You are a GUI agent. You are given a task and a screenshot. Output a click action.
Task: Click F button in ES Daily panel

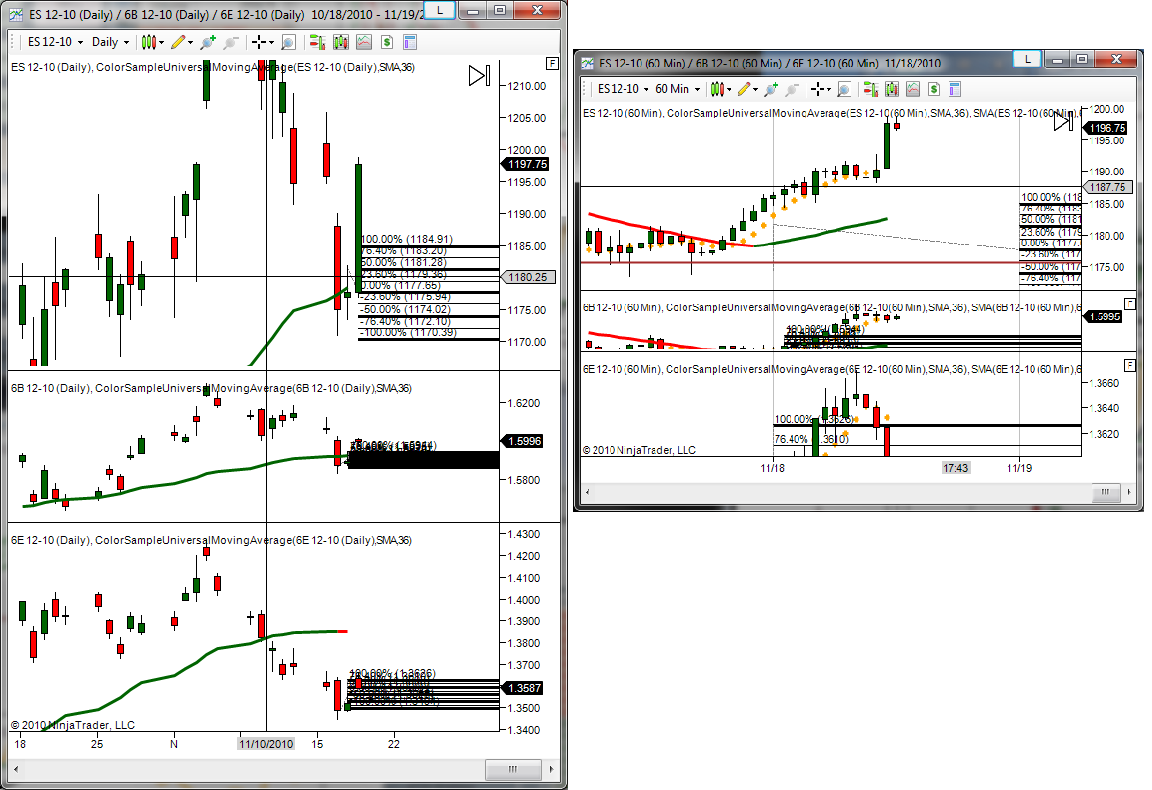[x=552, y=63]
